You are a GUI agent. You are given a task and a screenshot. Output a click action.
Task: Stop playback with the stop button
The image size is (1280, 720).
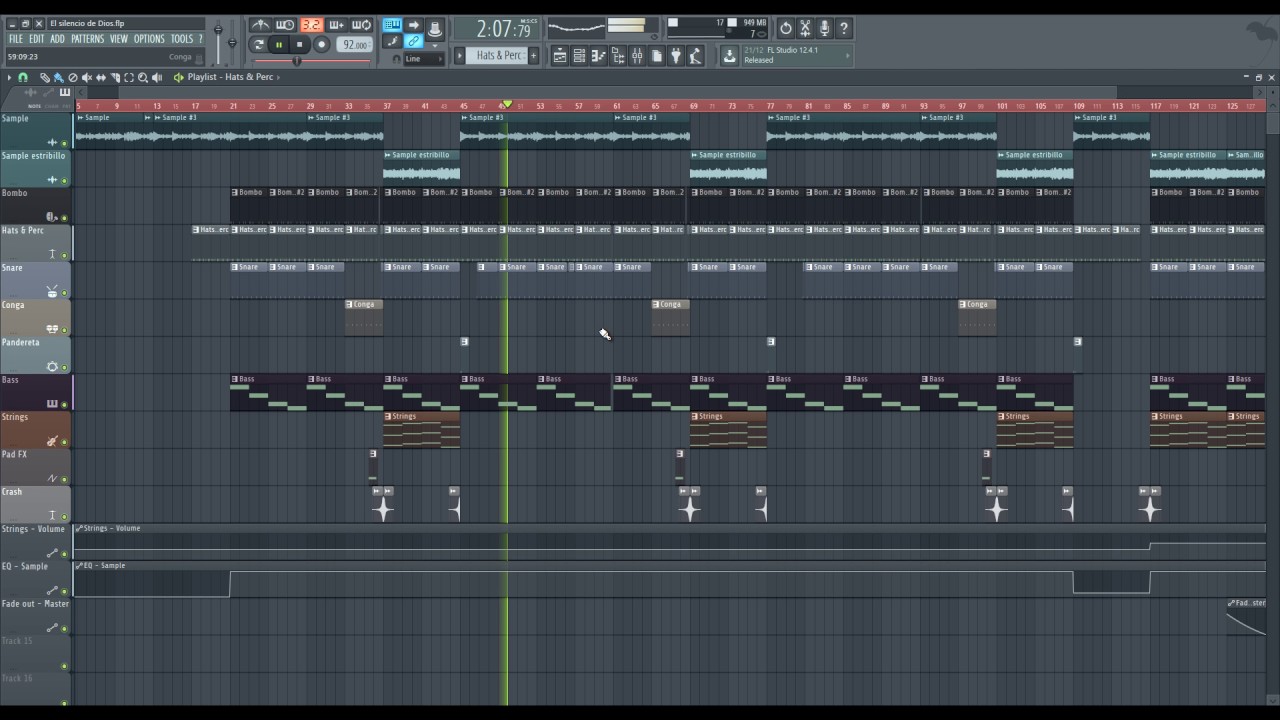point(299,45)
